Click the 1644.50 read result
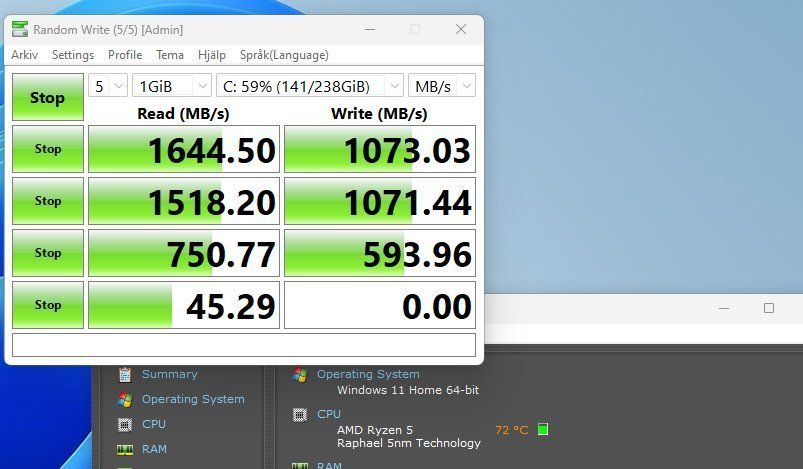 (x=184, y=149)
